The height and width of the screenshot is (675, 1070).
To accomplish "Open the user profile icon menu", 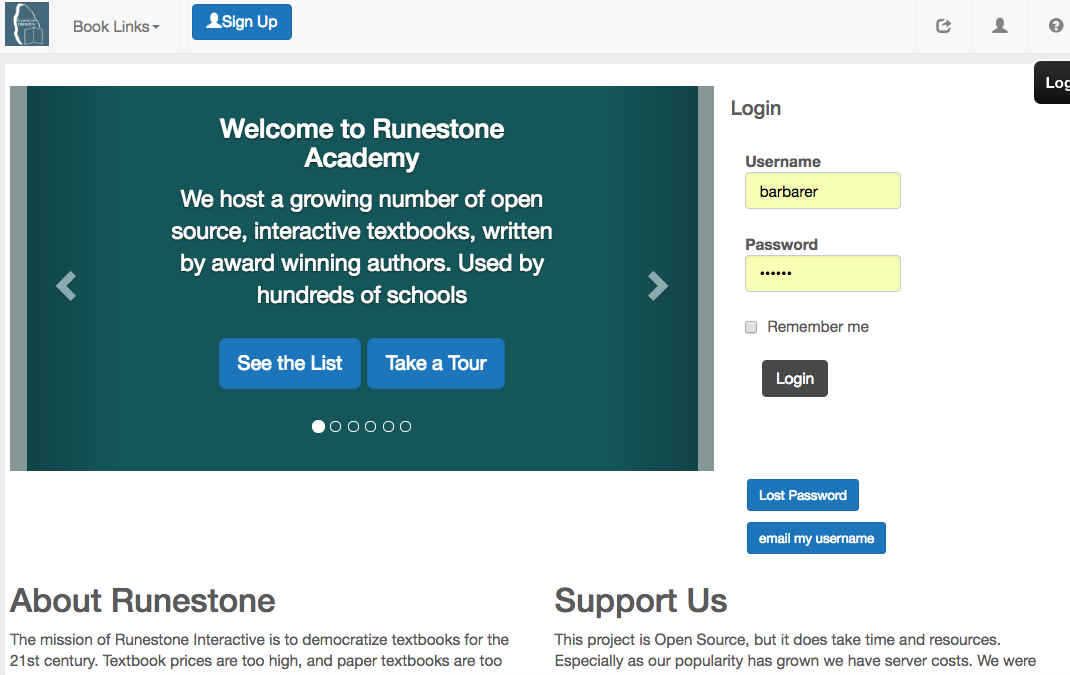I will (x=1000, y=26).
